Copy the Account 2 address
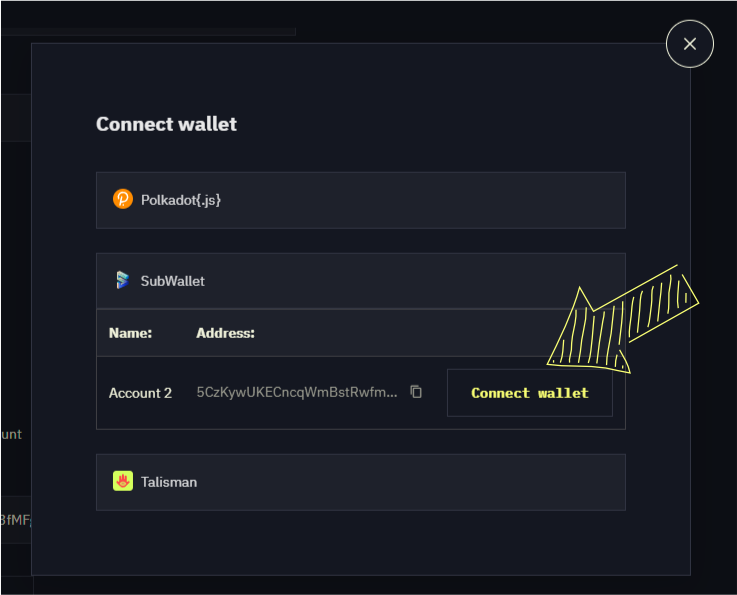Image resolution: width=737 pixels, height=595 pixels. 416,391
